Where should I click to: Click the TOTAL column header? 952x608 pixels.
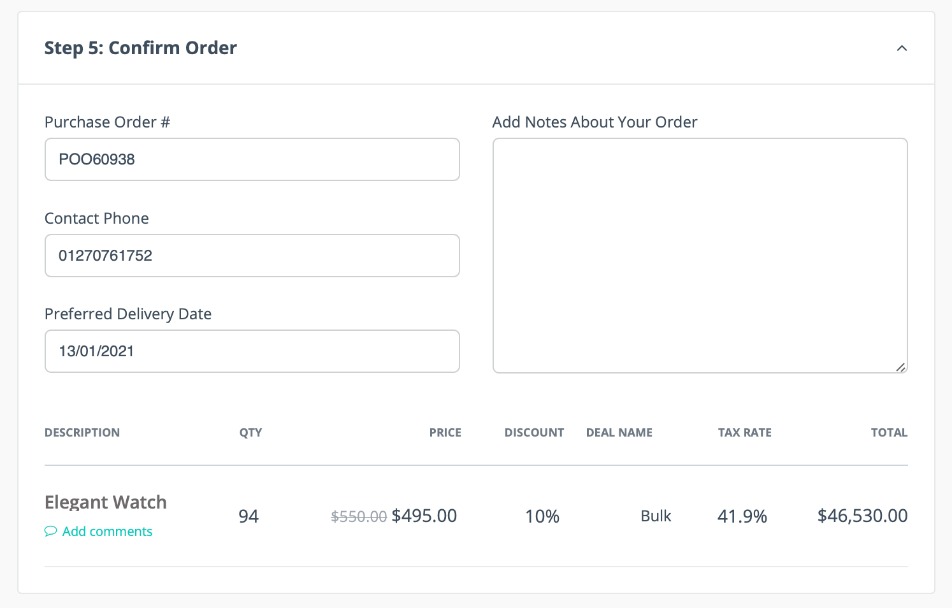(x=889, y=433)
